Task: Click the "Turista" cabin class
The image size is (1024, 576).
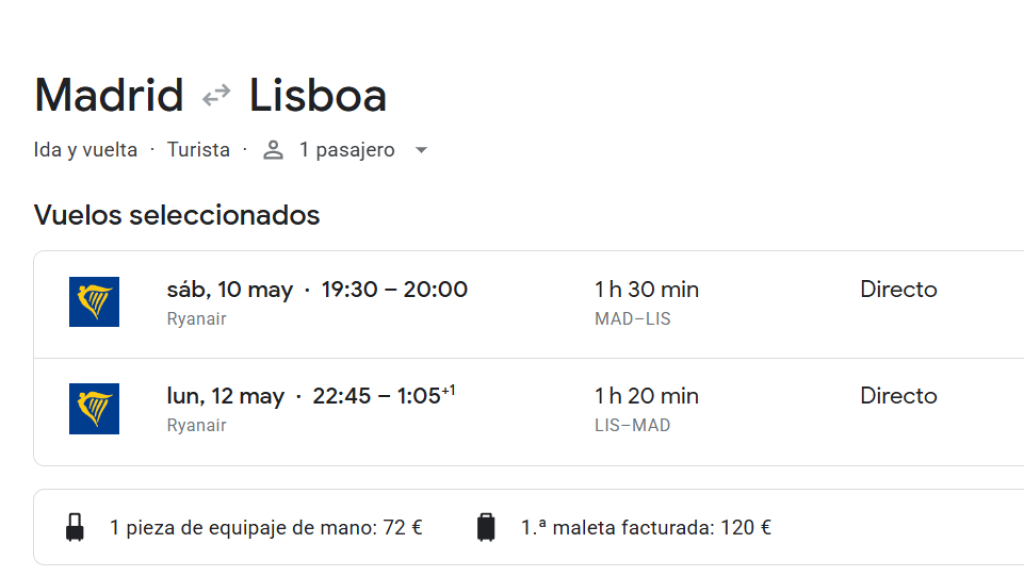Action: click(x=198, y=150)
